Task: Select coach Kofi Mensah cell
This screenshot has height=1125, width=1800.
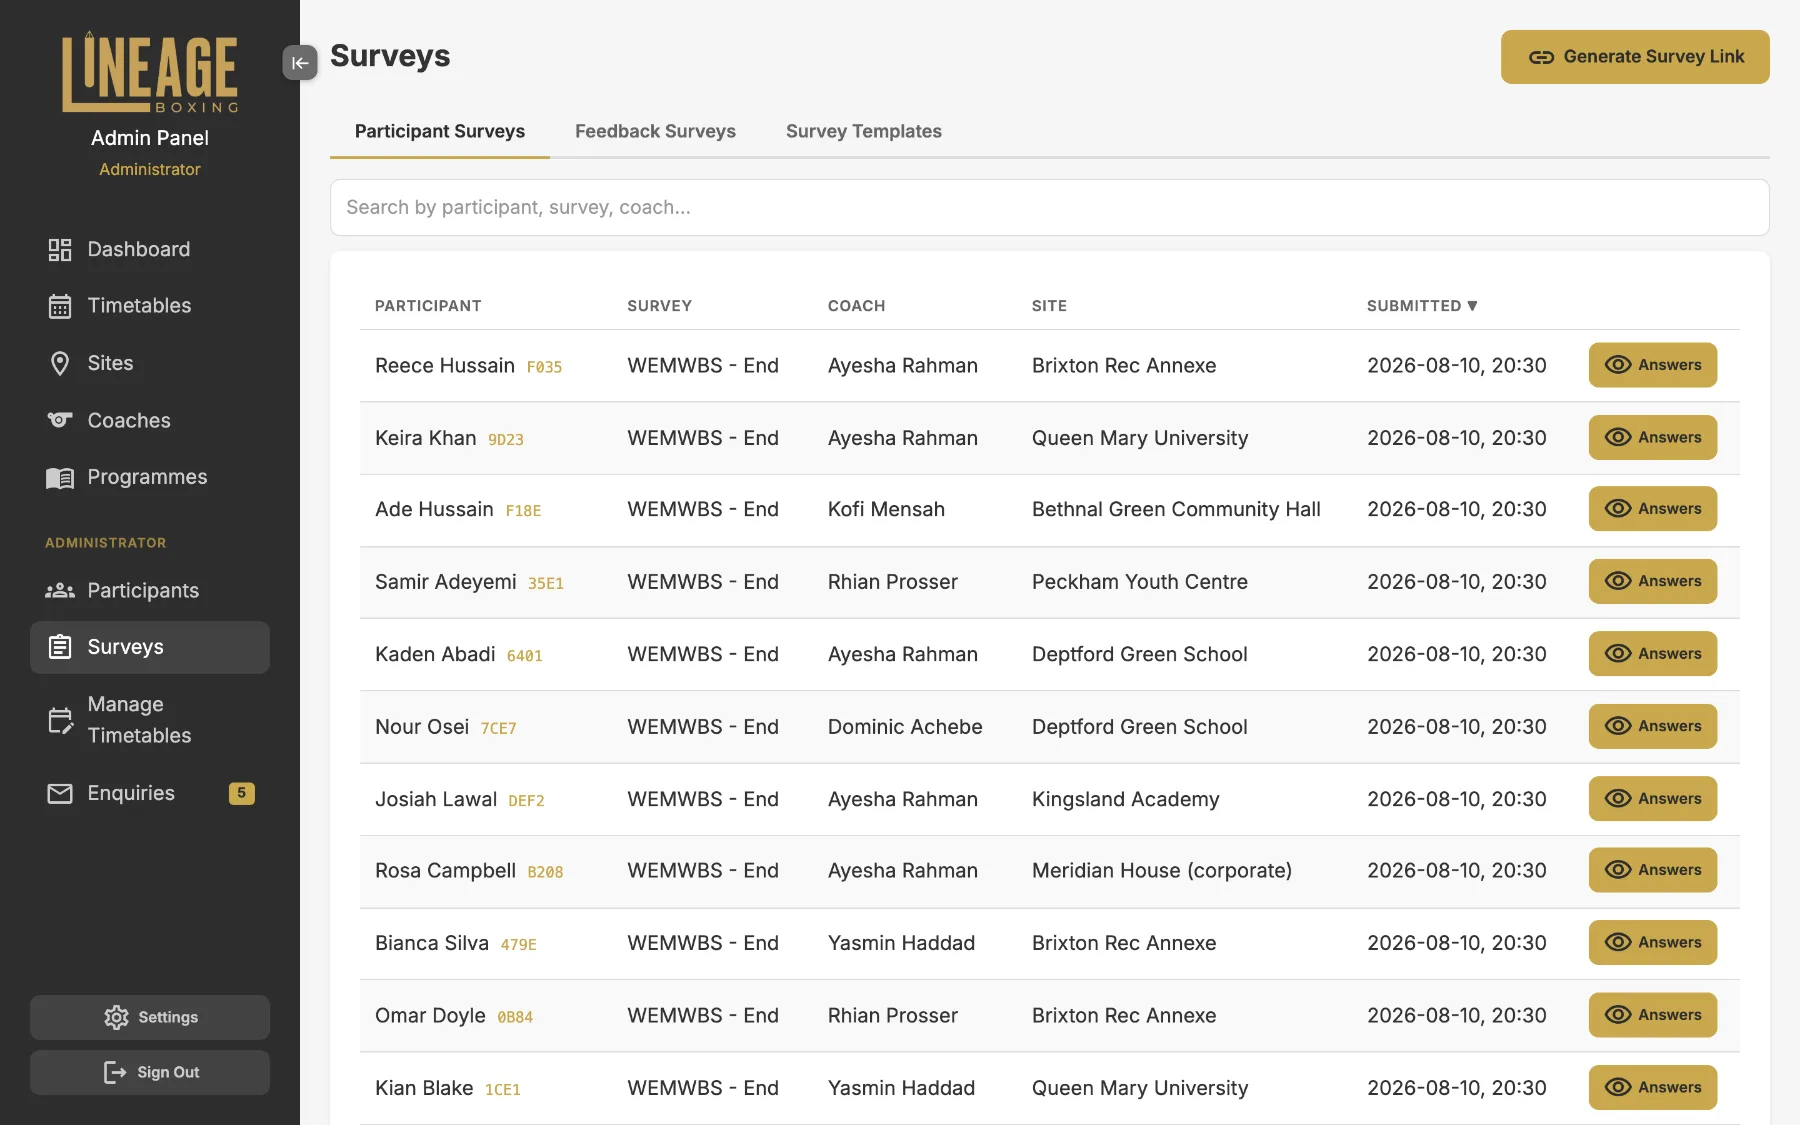Action: (886, 509)
